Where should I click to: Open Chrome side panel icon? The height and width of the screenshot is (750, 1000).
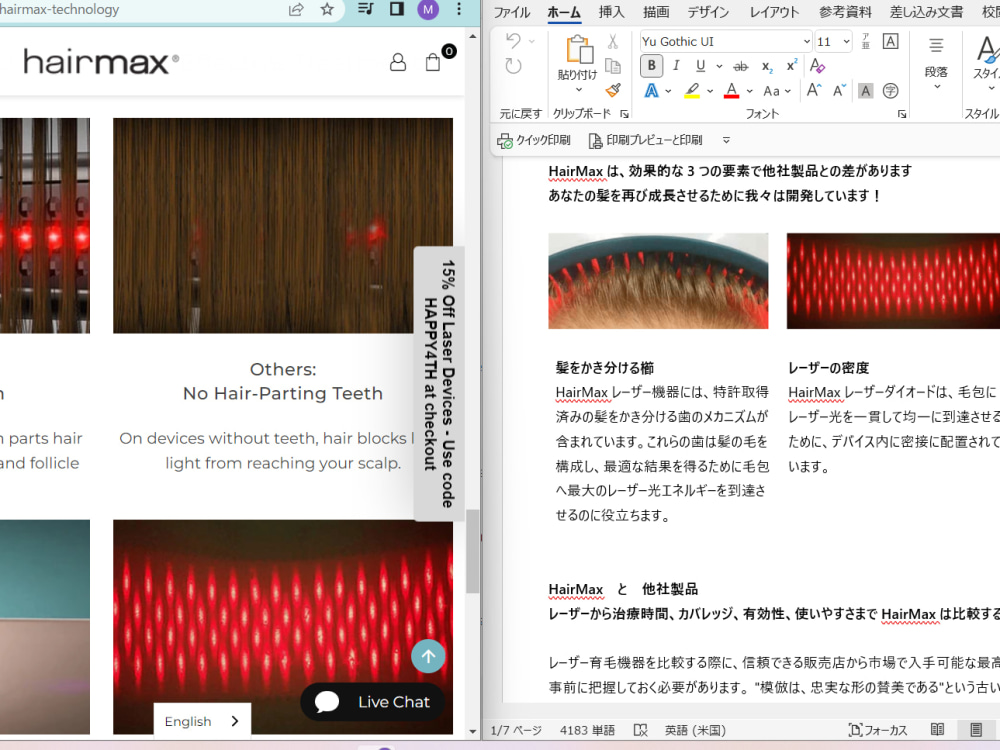pos(397,9)
